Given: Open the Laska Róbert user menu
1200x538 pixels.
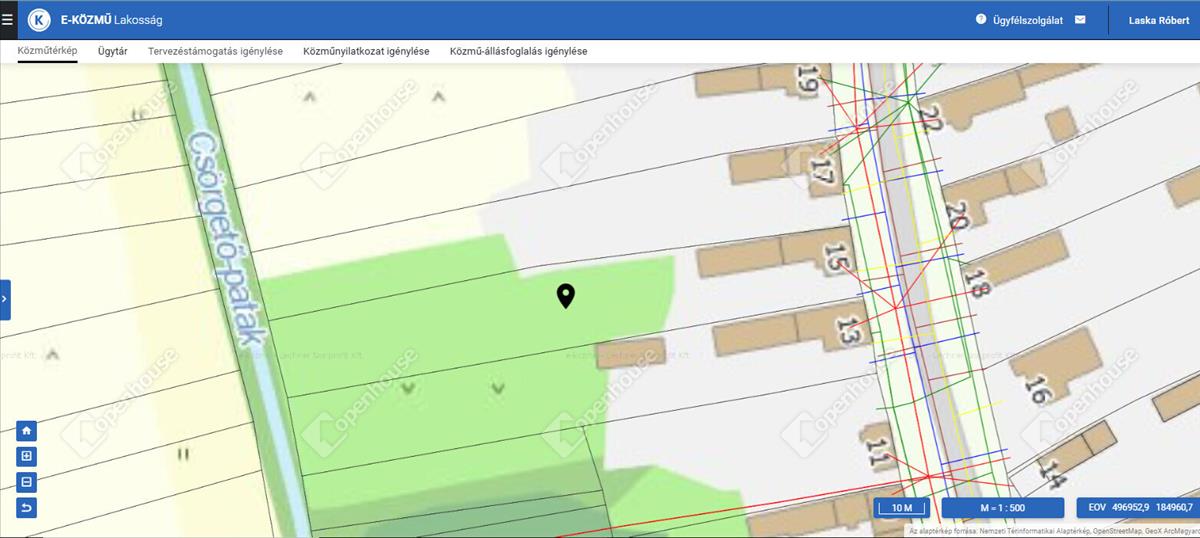Looking at the screenshot, I should tap(1159, 20).
